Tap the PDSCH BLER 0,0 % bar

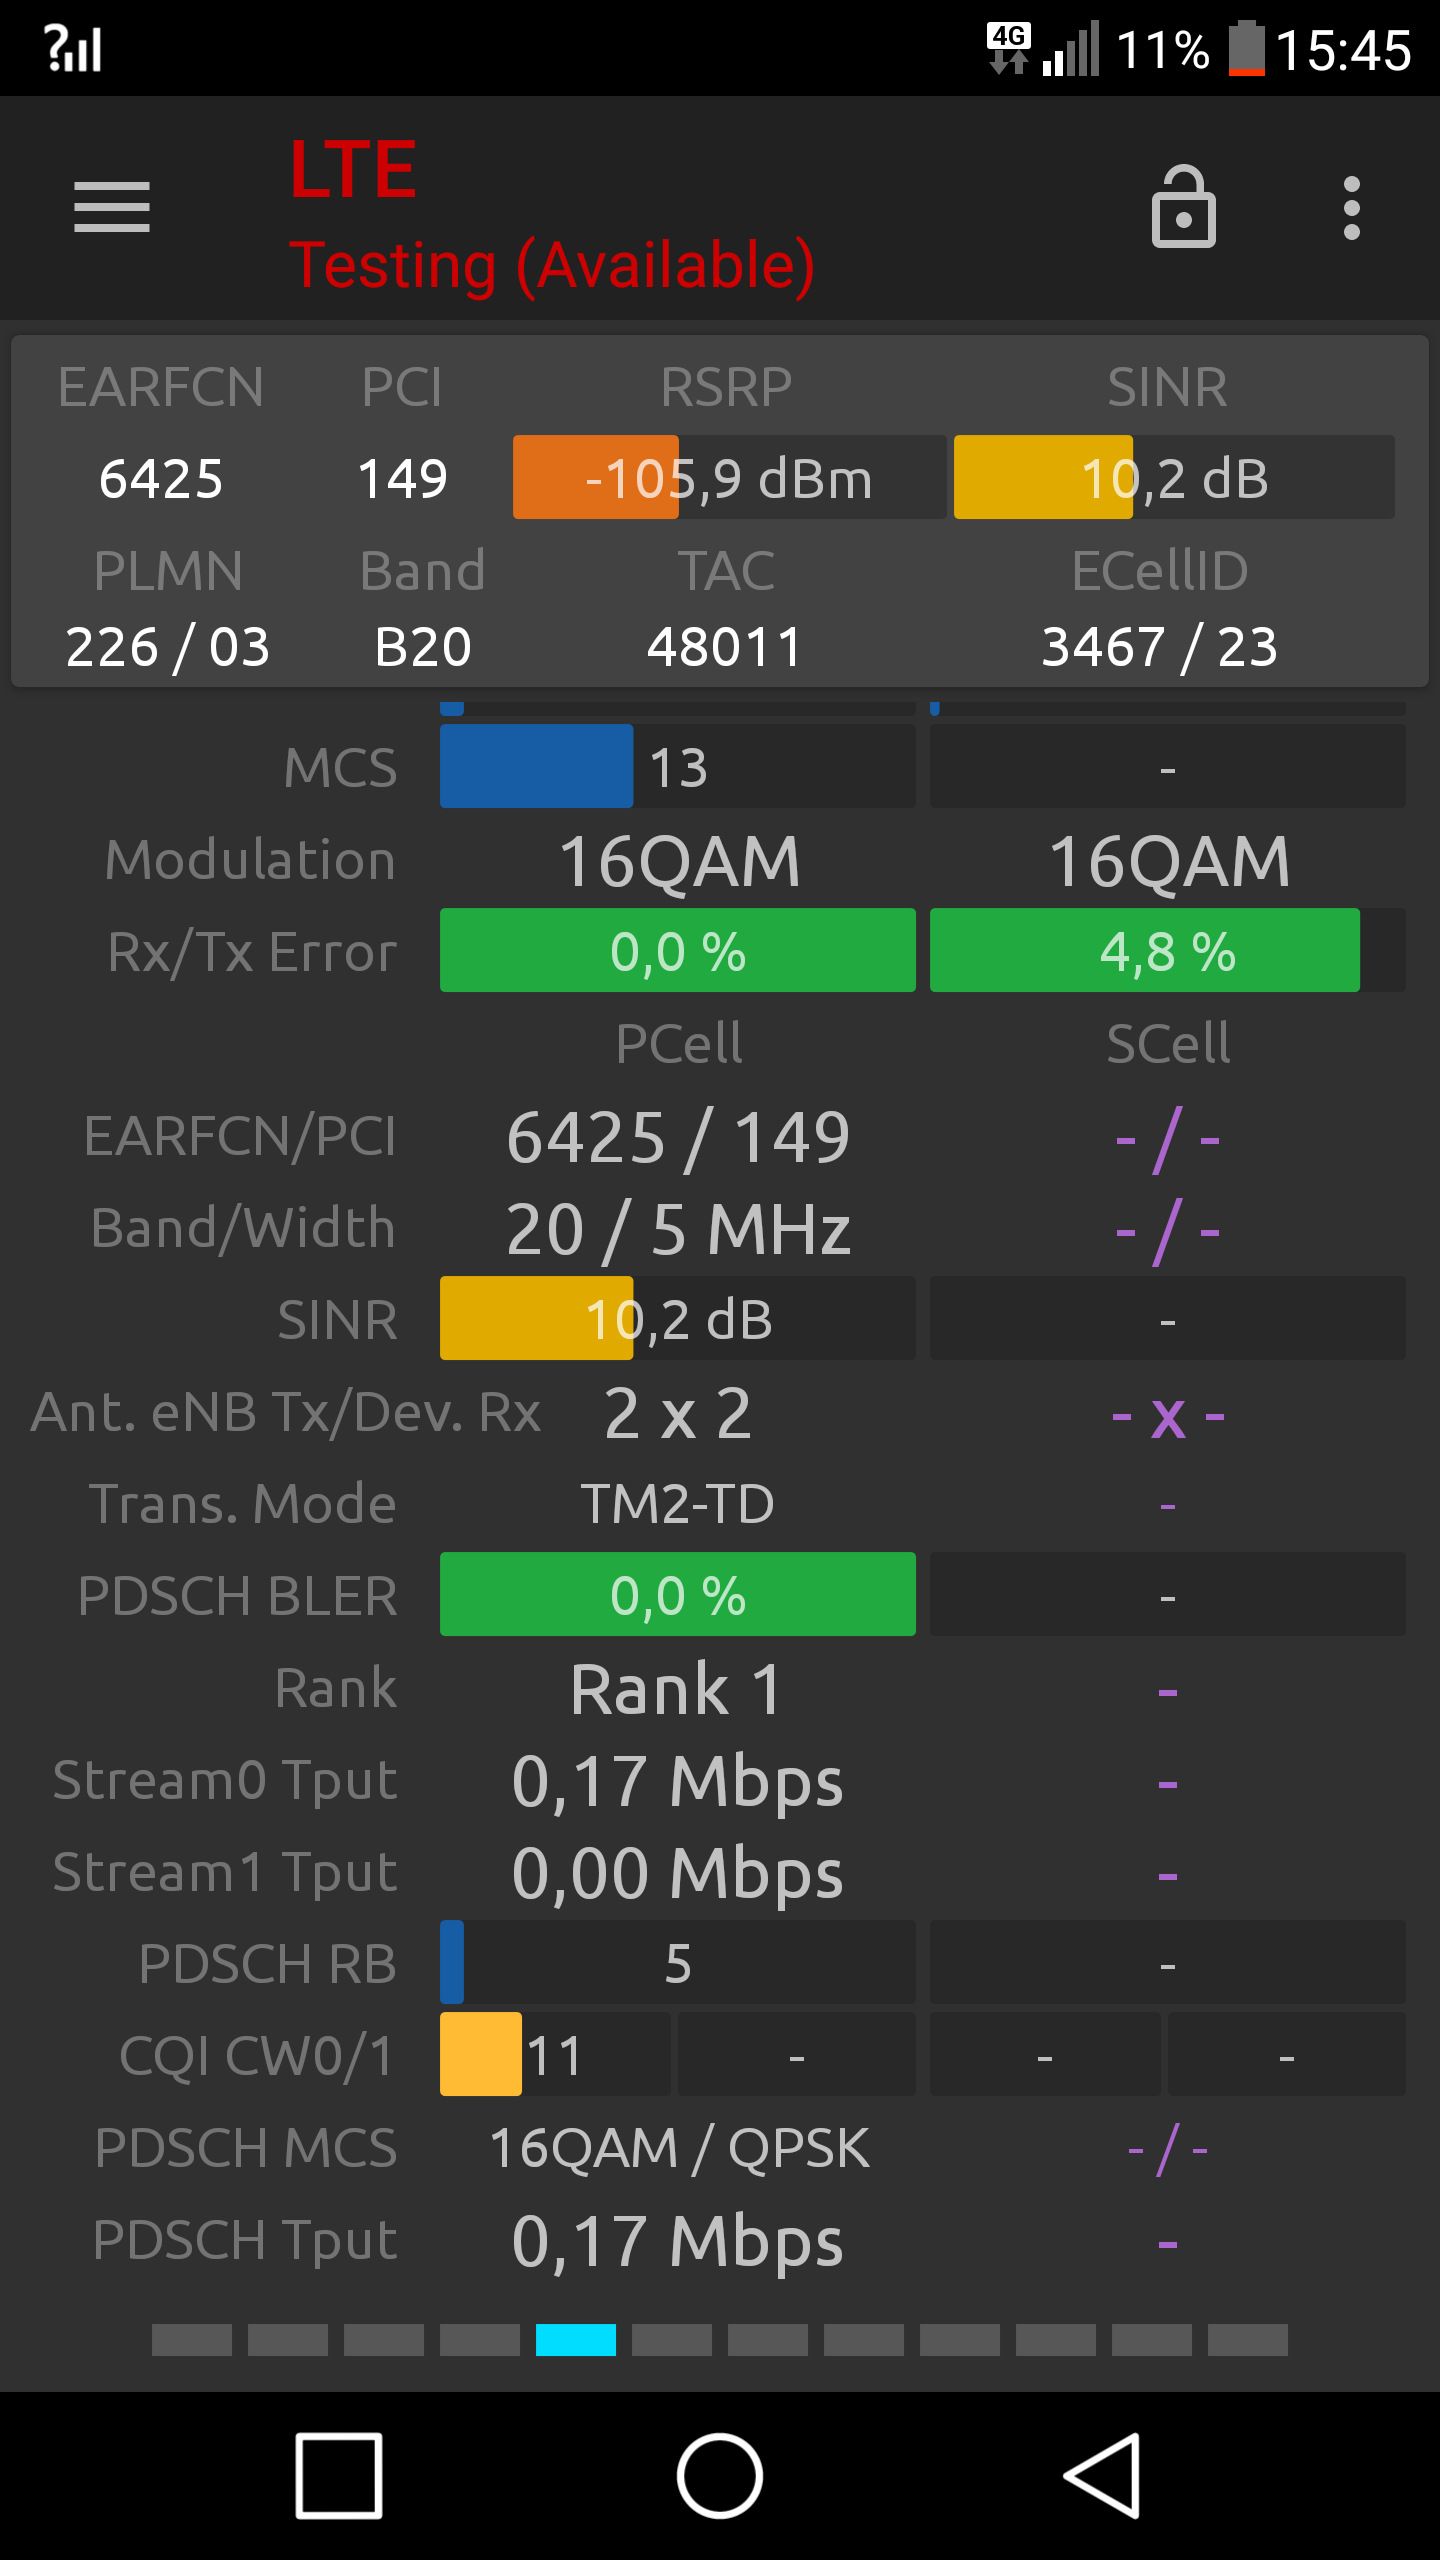pos(677,1594)
